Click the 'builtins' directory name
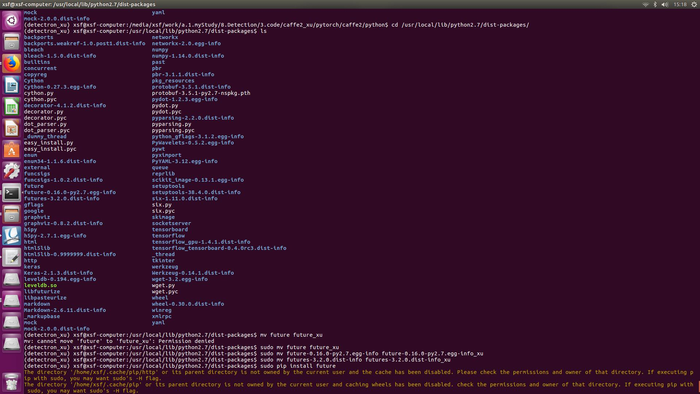 tap(37, 62)
